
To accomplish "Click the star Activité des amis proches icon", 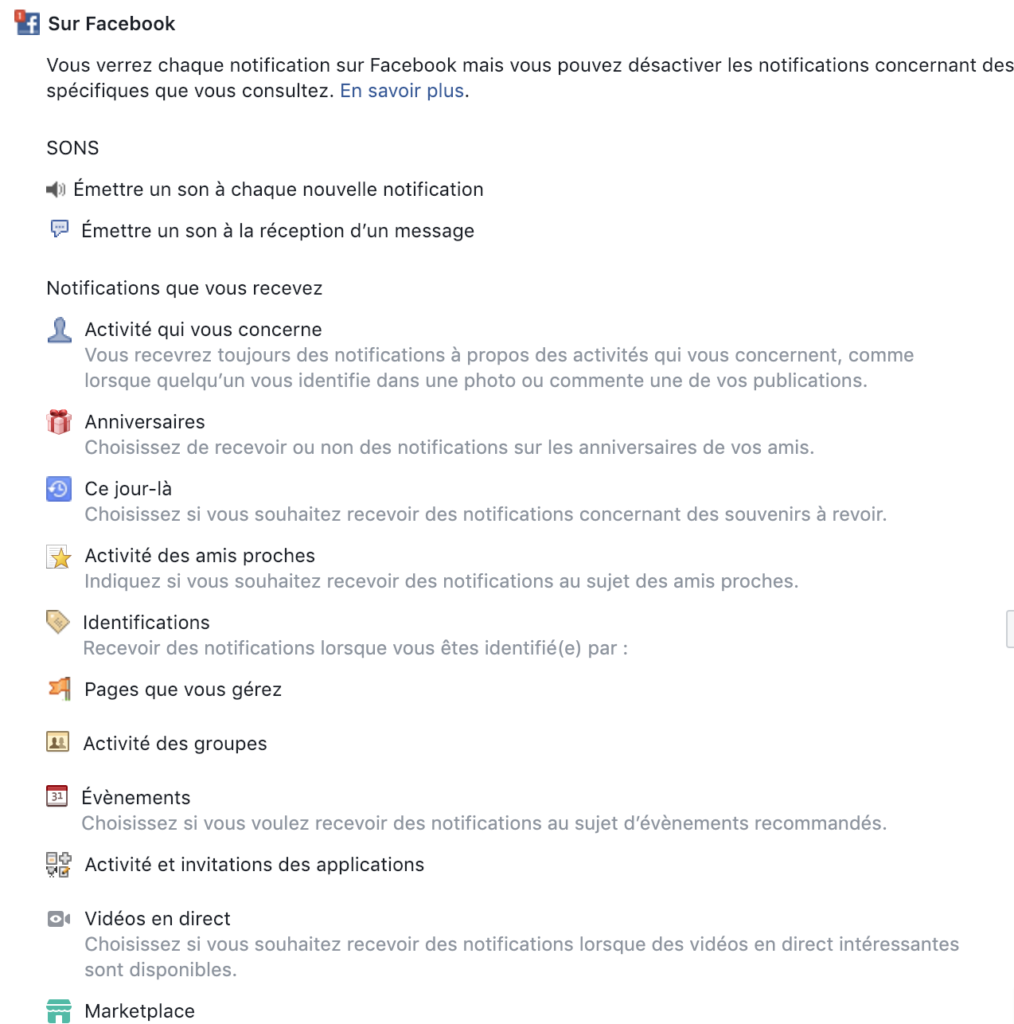I will (x=59, y=556).
